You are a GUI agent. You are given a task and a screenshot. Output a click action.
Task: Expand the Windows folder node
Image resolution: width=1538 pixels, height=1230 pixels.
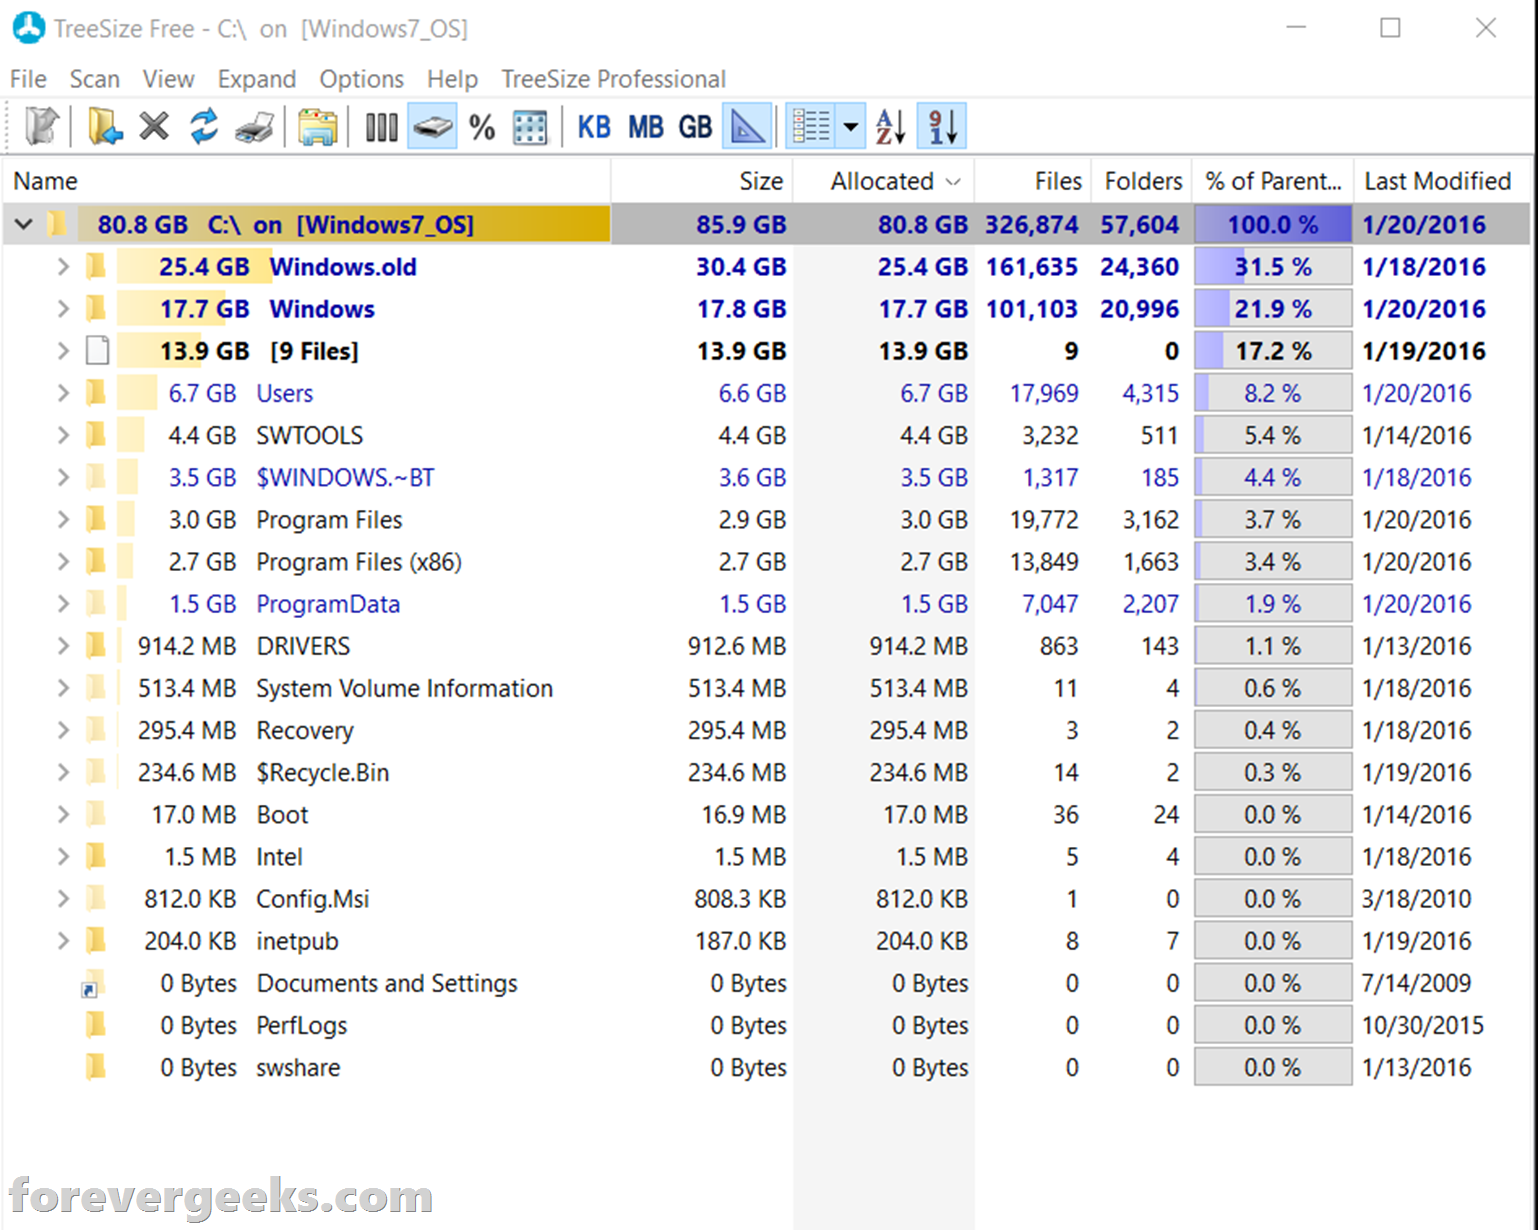[x=63, y=309]
